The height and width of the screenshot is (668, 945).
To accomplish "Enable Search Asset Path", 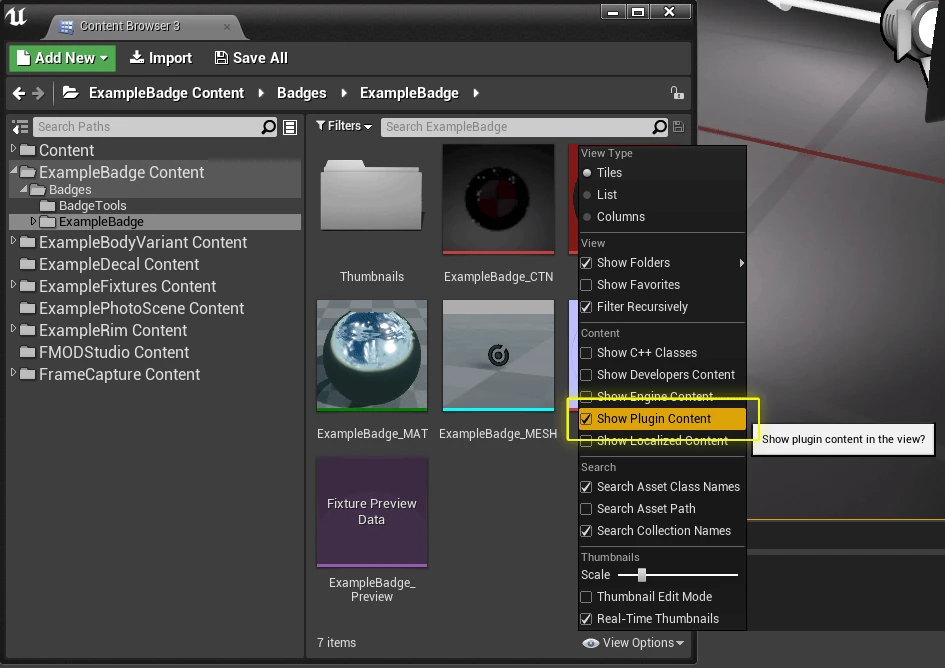I will (586, 509).
